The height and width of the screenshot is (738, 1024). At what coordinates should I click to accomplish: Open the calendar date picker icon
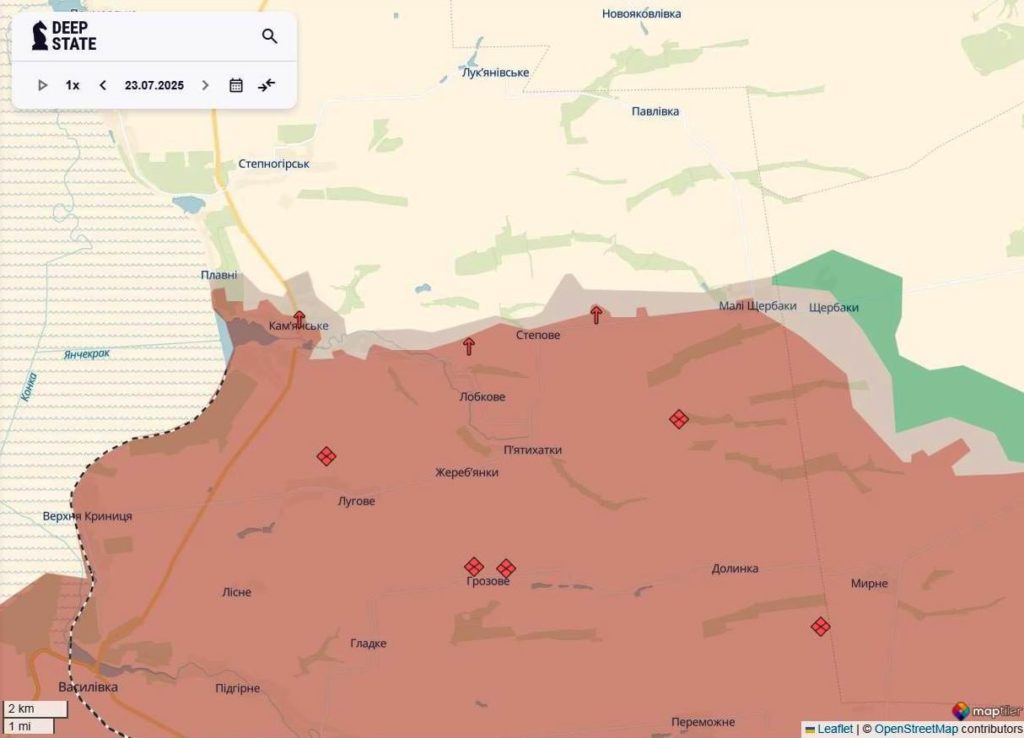click(x=236, y=86)
